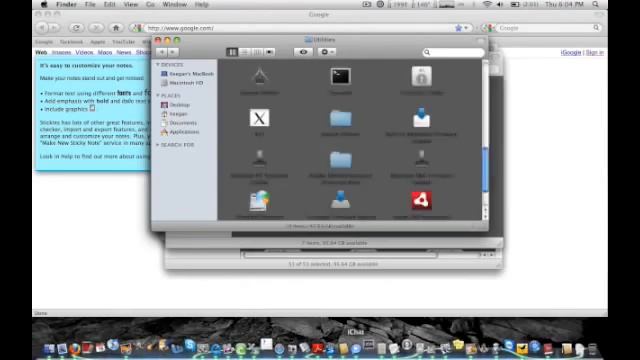The width and height of the screenshot is (640, 360).
Task: Switch Finder to Cover Flow view
Action: pos(269,52)
